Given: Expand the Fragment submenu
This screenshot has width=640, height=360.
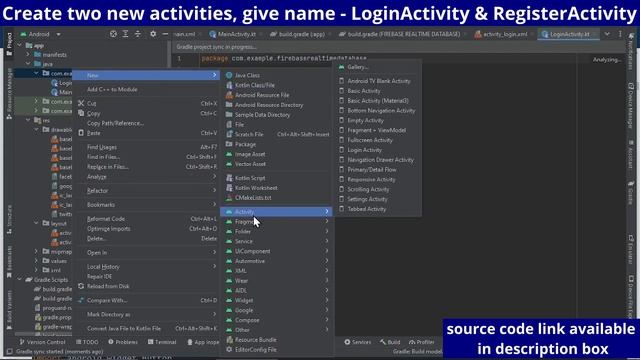Looking at the screenshot, I should [x=277, y=222].
